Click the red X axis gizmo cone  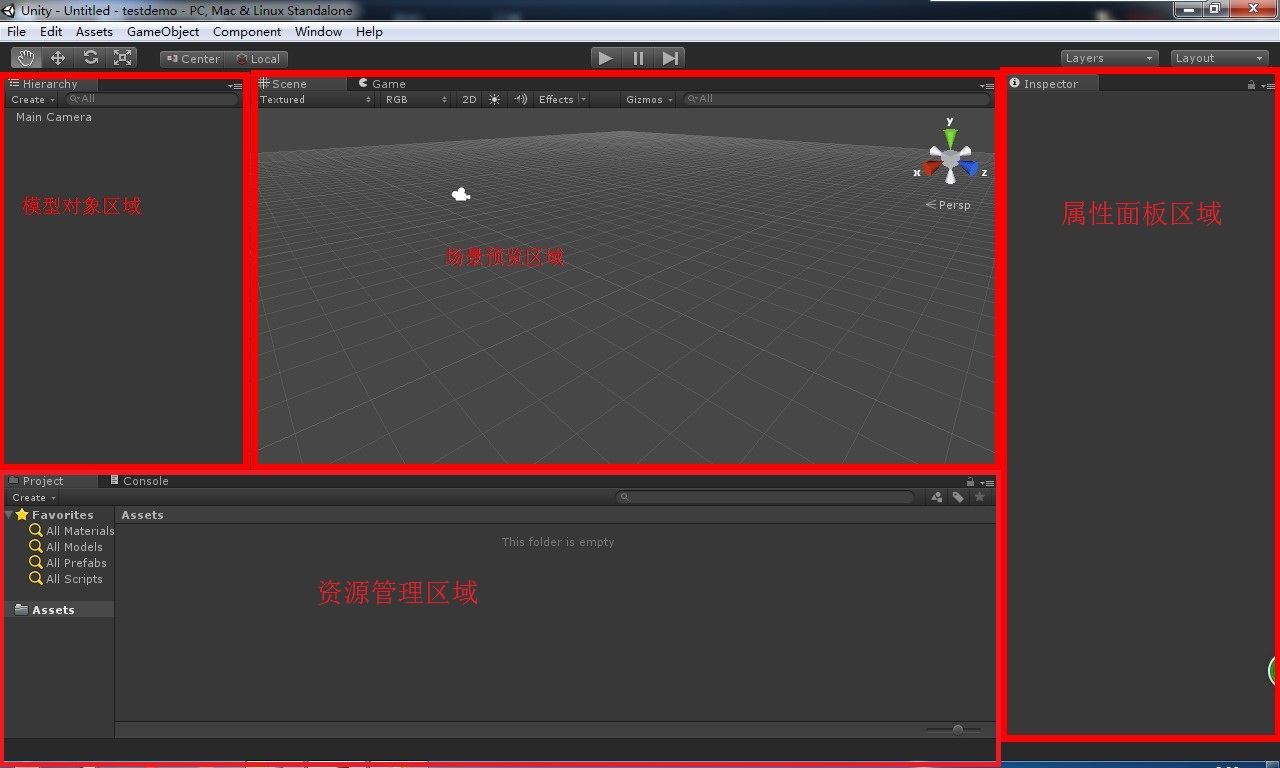point(932,169)
